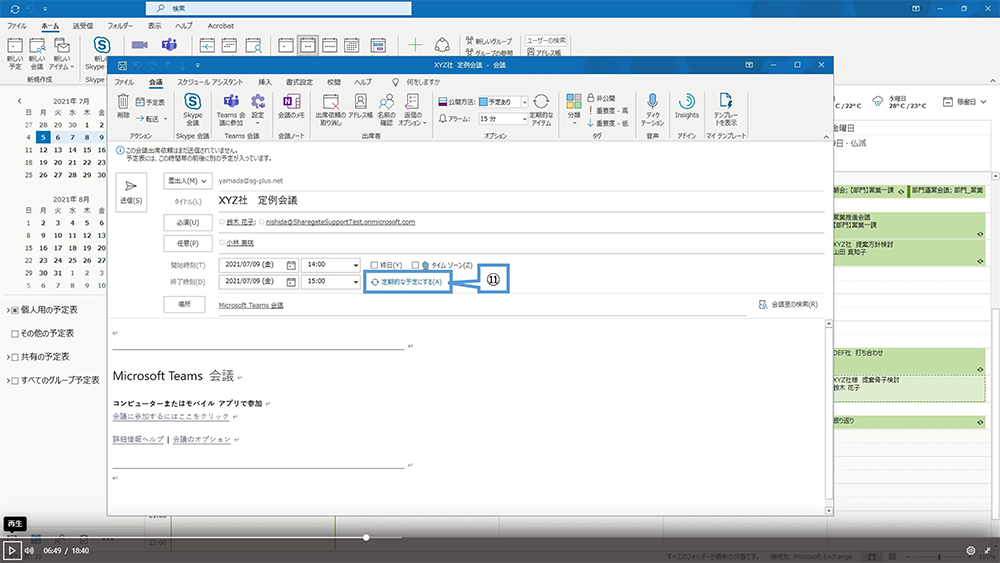The width and height of the screenshot is (1000, 563).
Task: Open the address book icon in meeting ribbon
Action: [360, 101]
